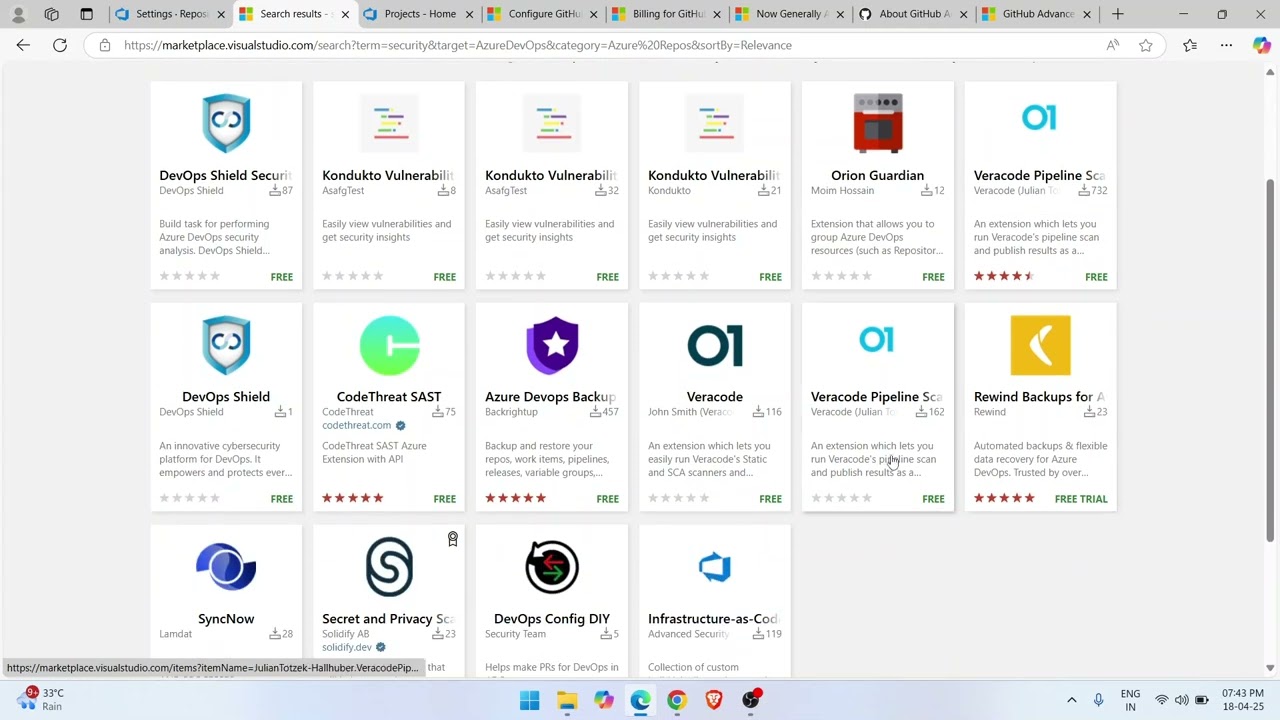
Task: Open the Infrastructure-as-Code title link
Action: click(x=714, y=619)
